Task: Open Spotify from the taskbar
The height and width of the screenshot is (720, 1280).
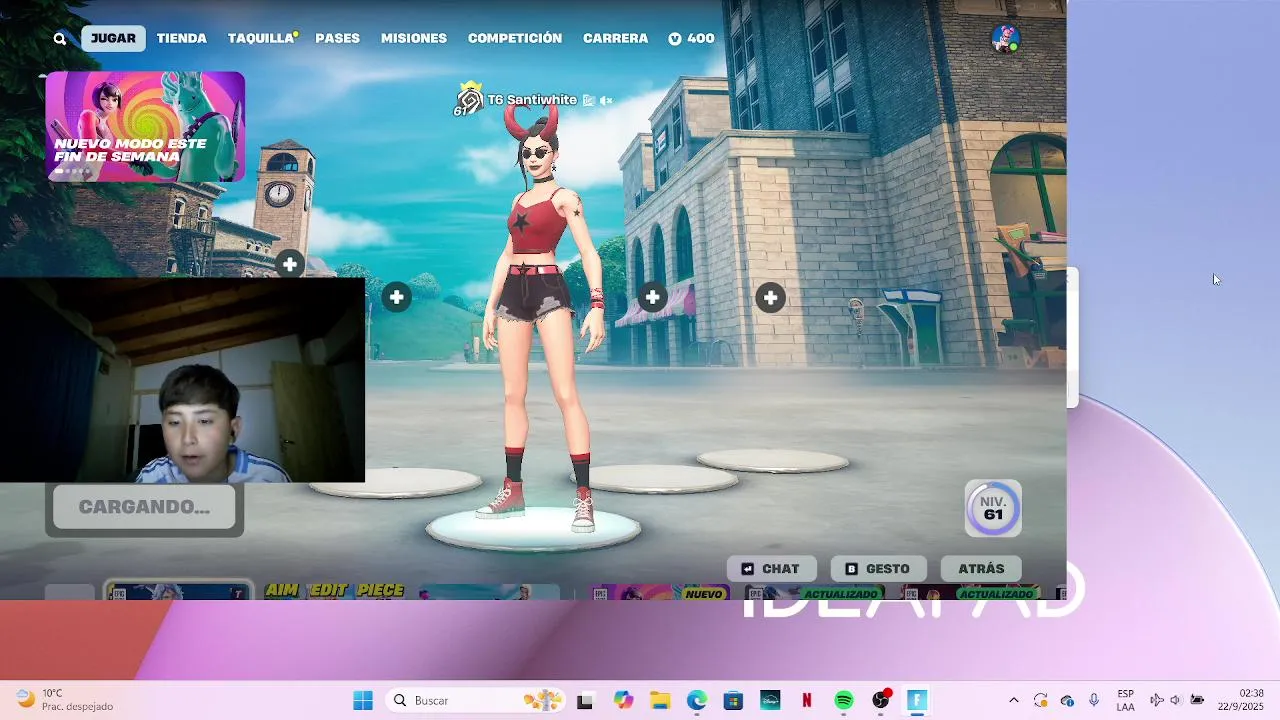Action: coord(844,700)
